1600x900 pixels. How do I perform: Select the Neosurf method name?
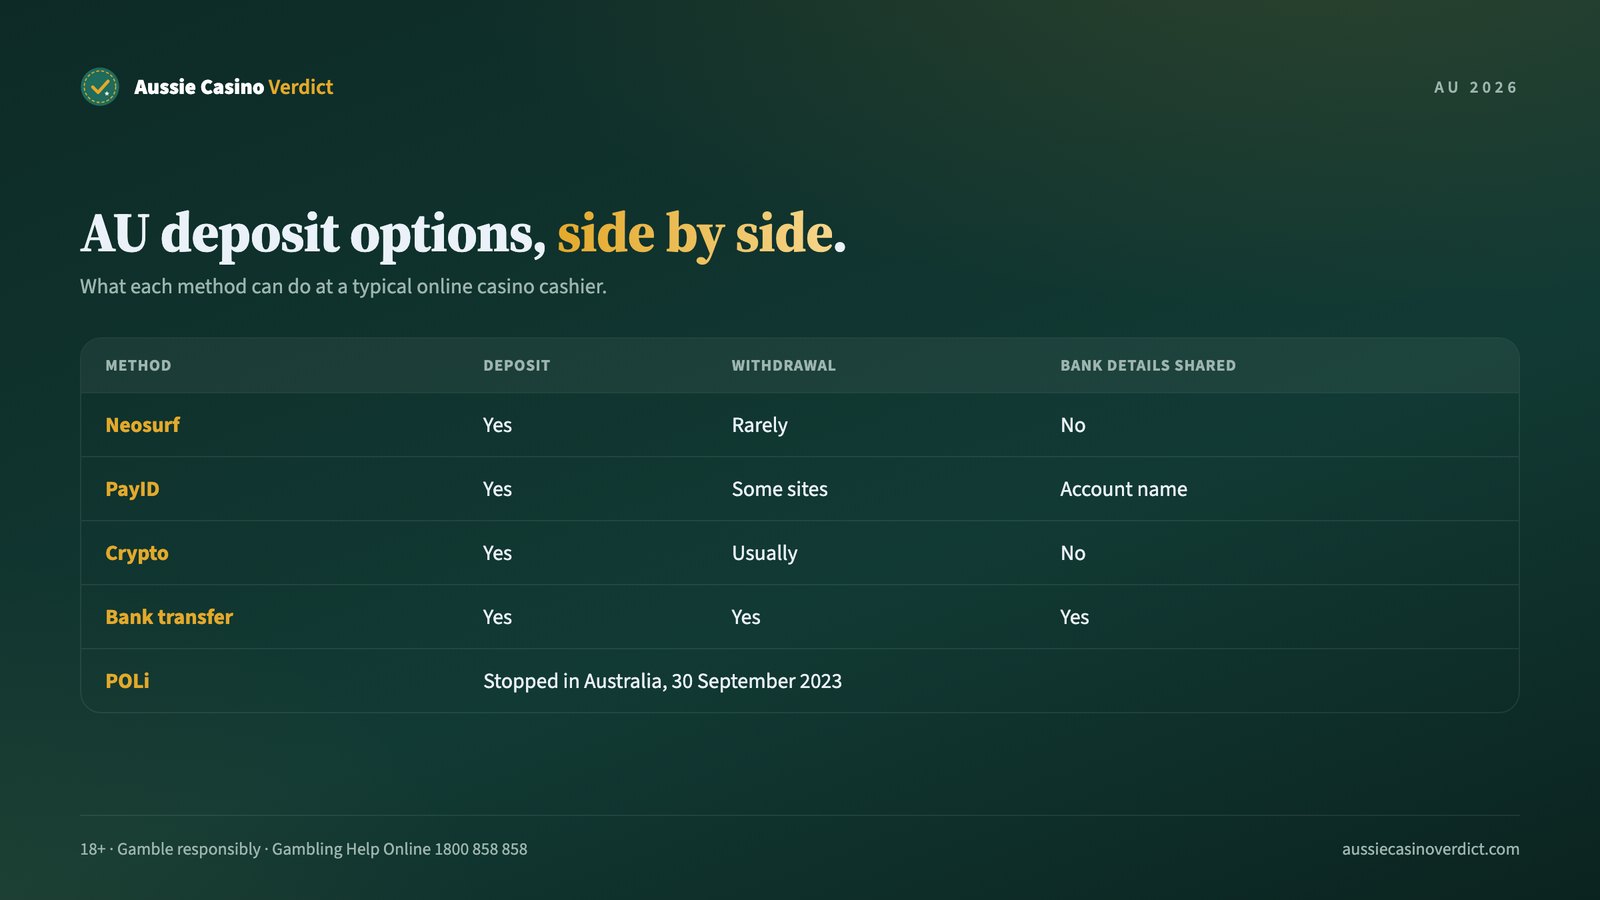tap(142, 425)
